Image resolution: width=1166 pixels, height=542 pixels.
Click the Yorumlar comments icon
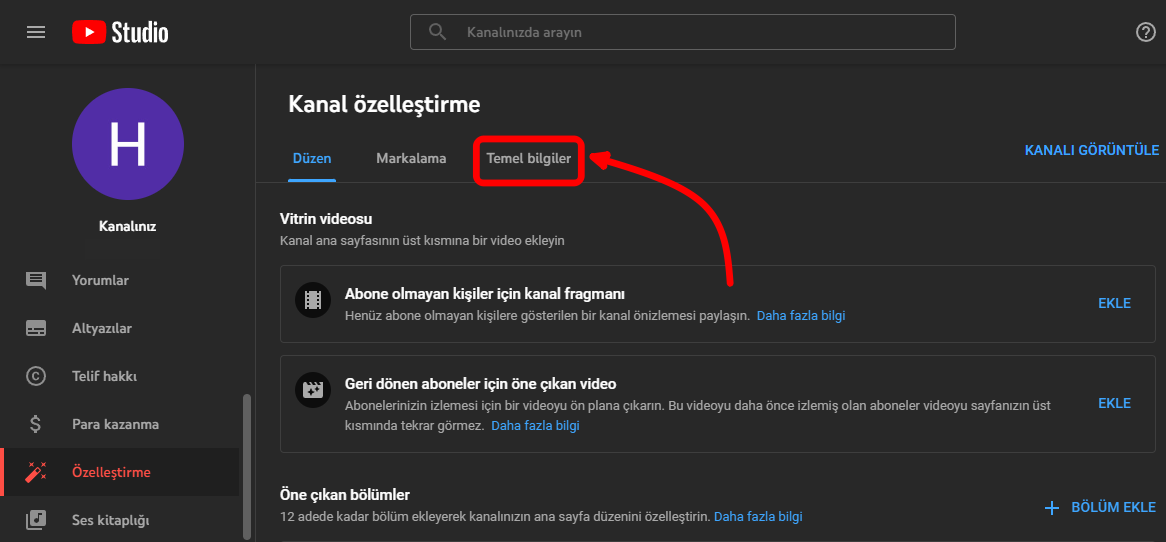pyautogui.click(x=36, y=280)
